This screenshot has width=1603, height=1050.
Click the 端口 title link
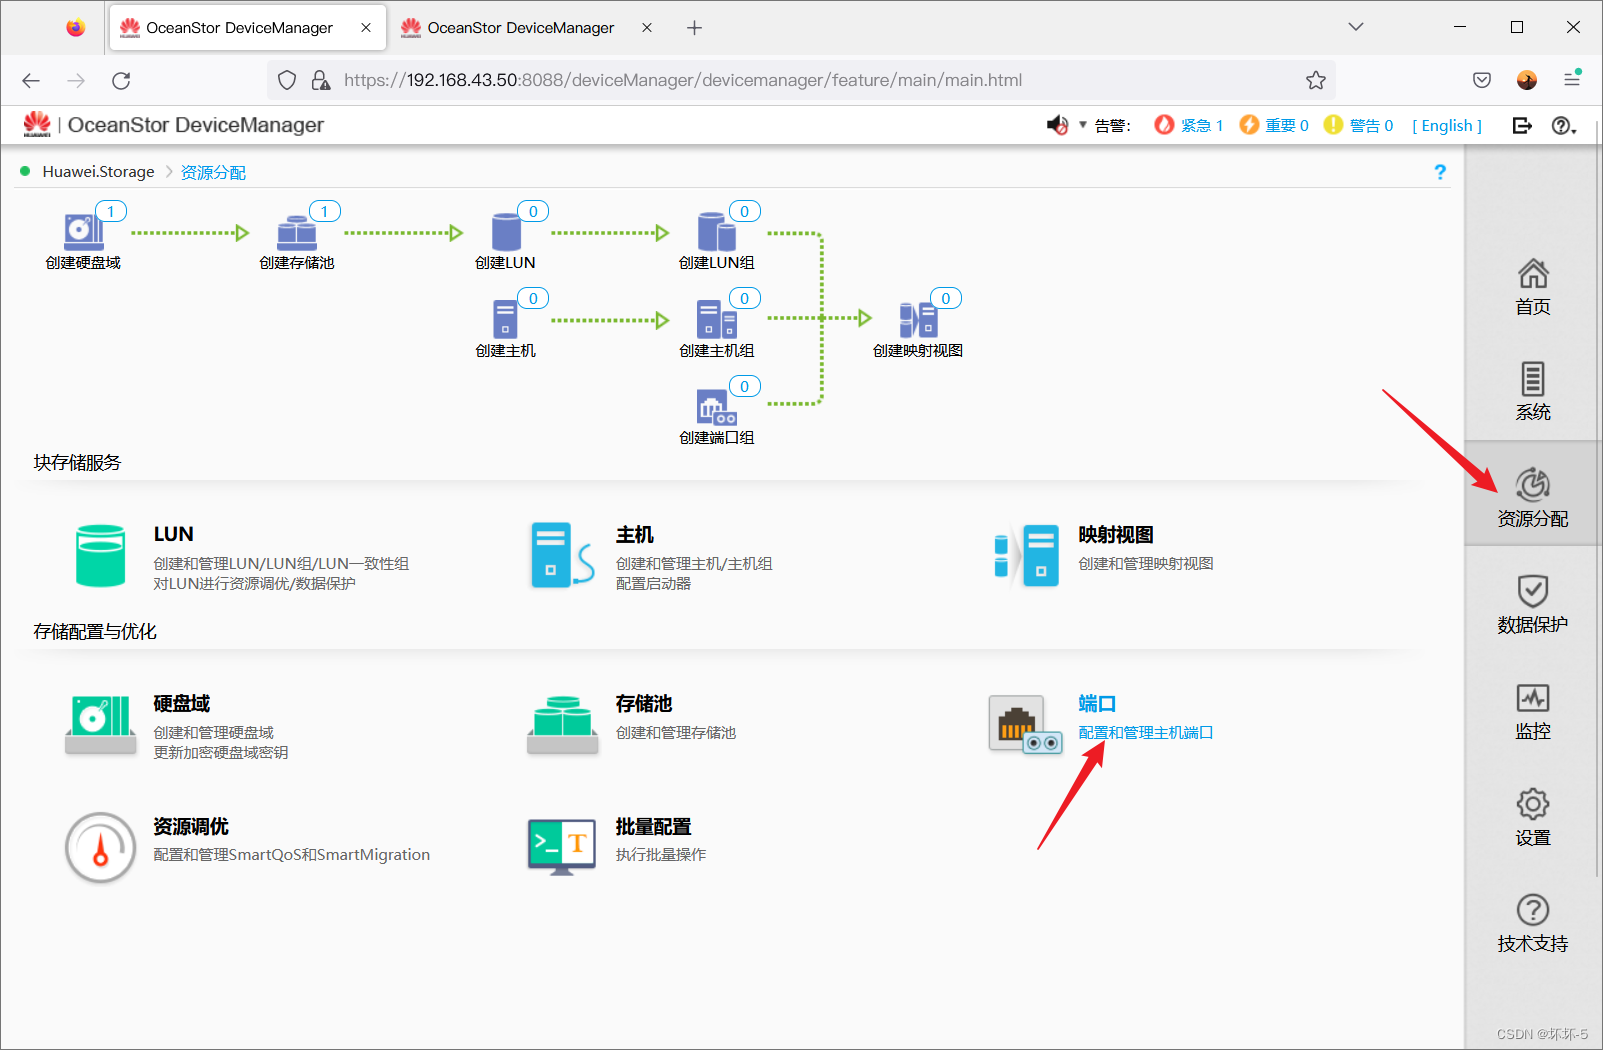(x=1097, y=704)
